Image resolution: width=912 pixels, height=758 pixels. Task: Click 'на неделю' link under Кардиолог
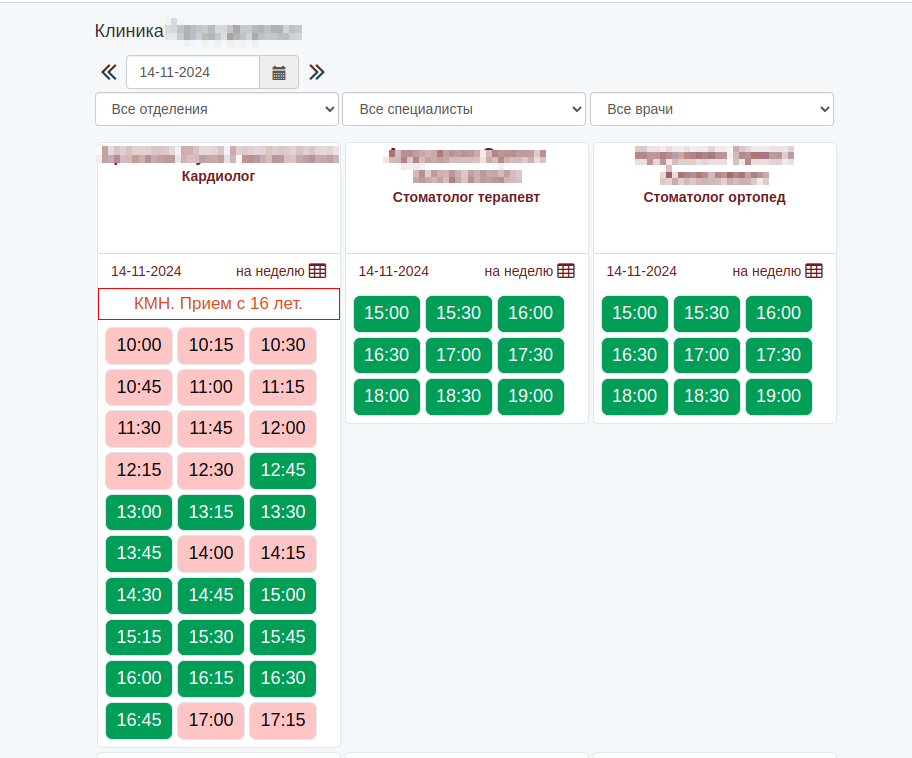[x=270, y=271]
